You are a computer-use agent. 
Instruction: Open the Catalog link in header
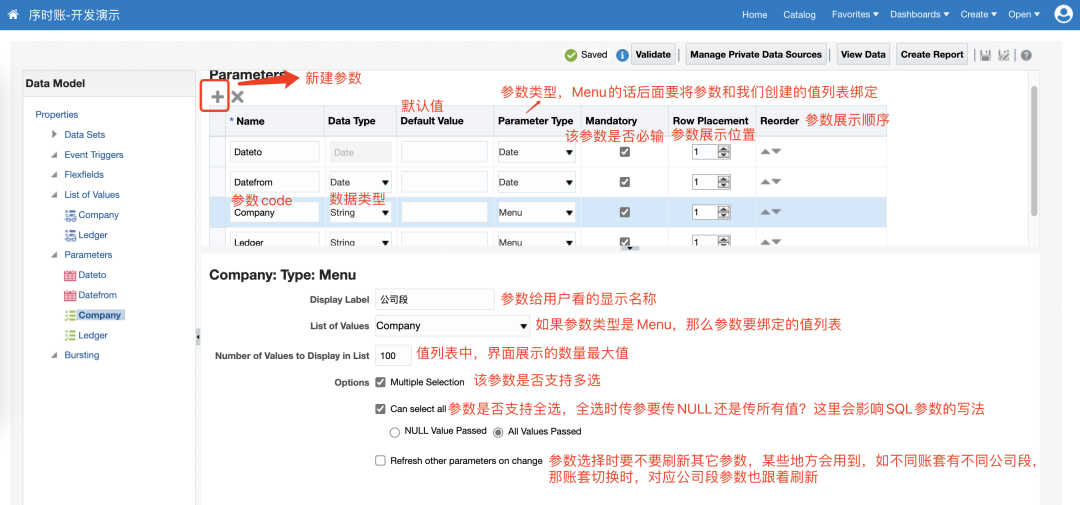tap(799, 14)
